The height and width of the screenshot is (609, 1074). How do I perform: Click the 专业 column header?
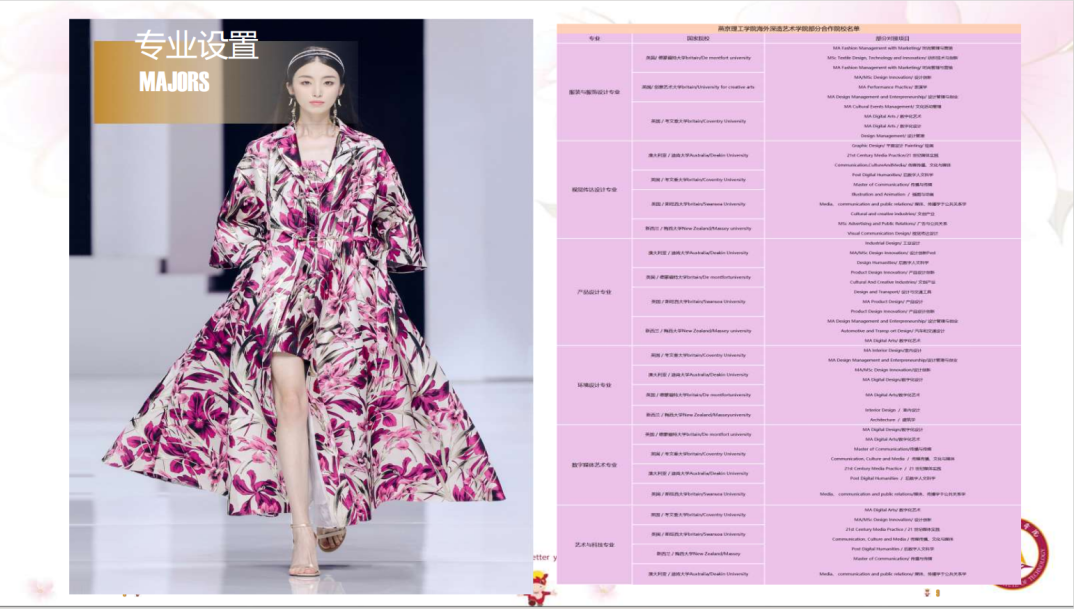pyautogui.click(x=594, y=38)
